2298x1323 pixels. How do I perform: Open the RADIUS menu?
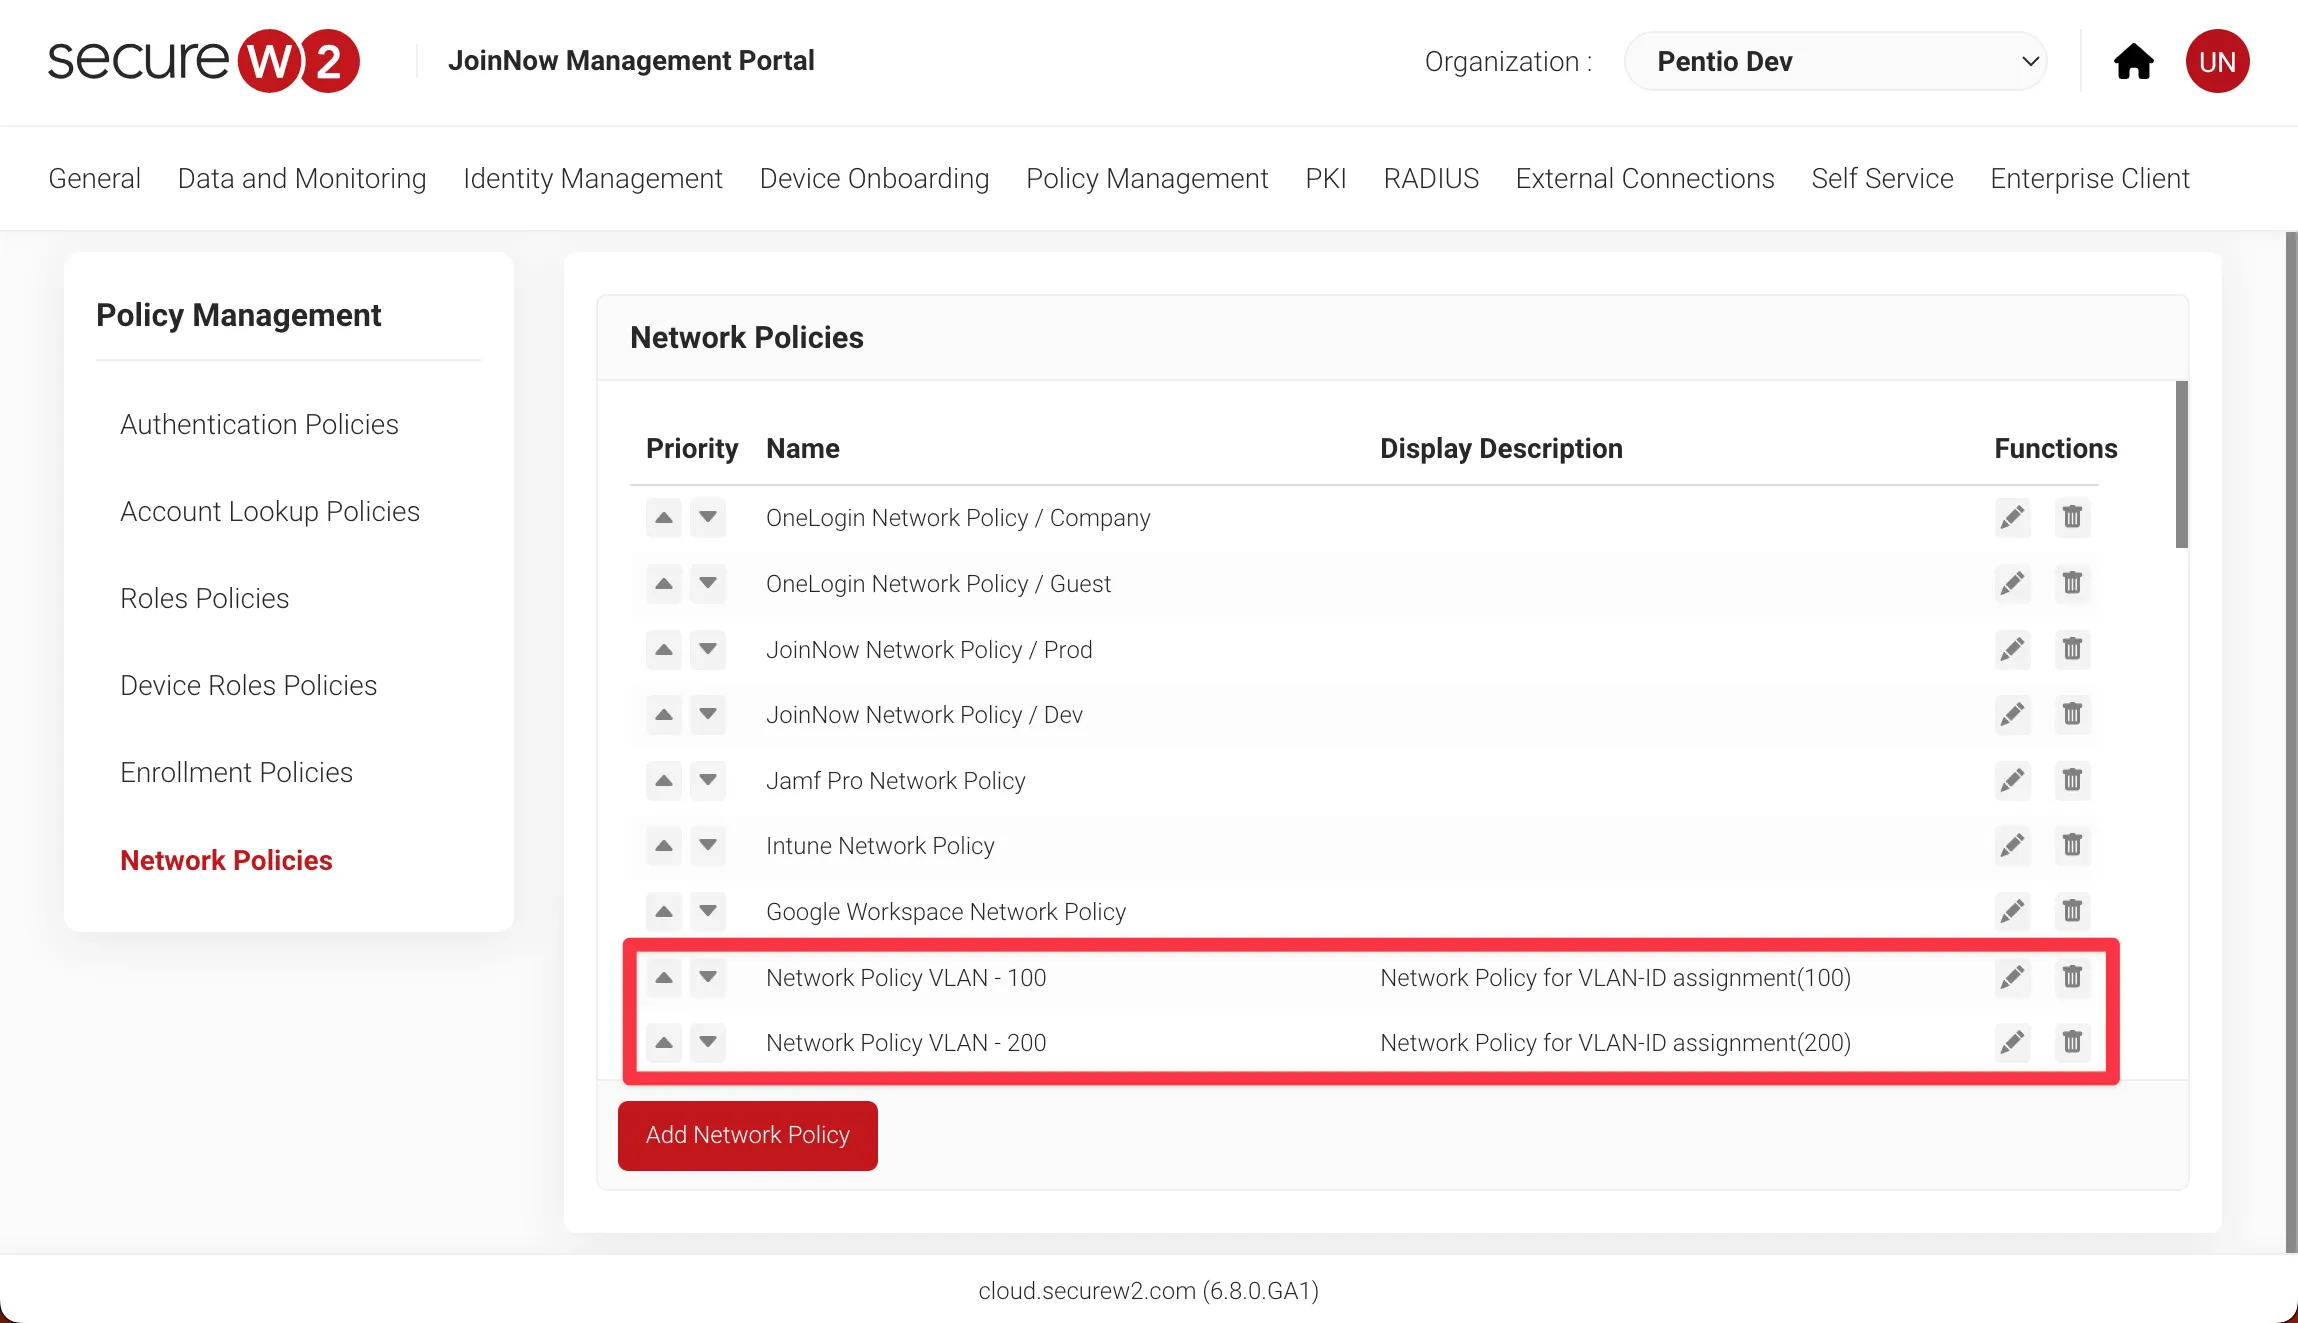[x=1430, y=178]
